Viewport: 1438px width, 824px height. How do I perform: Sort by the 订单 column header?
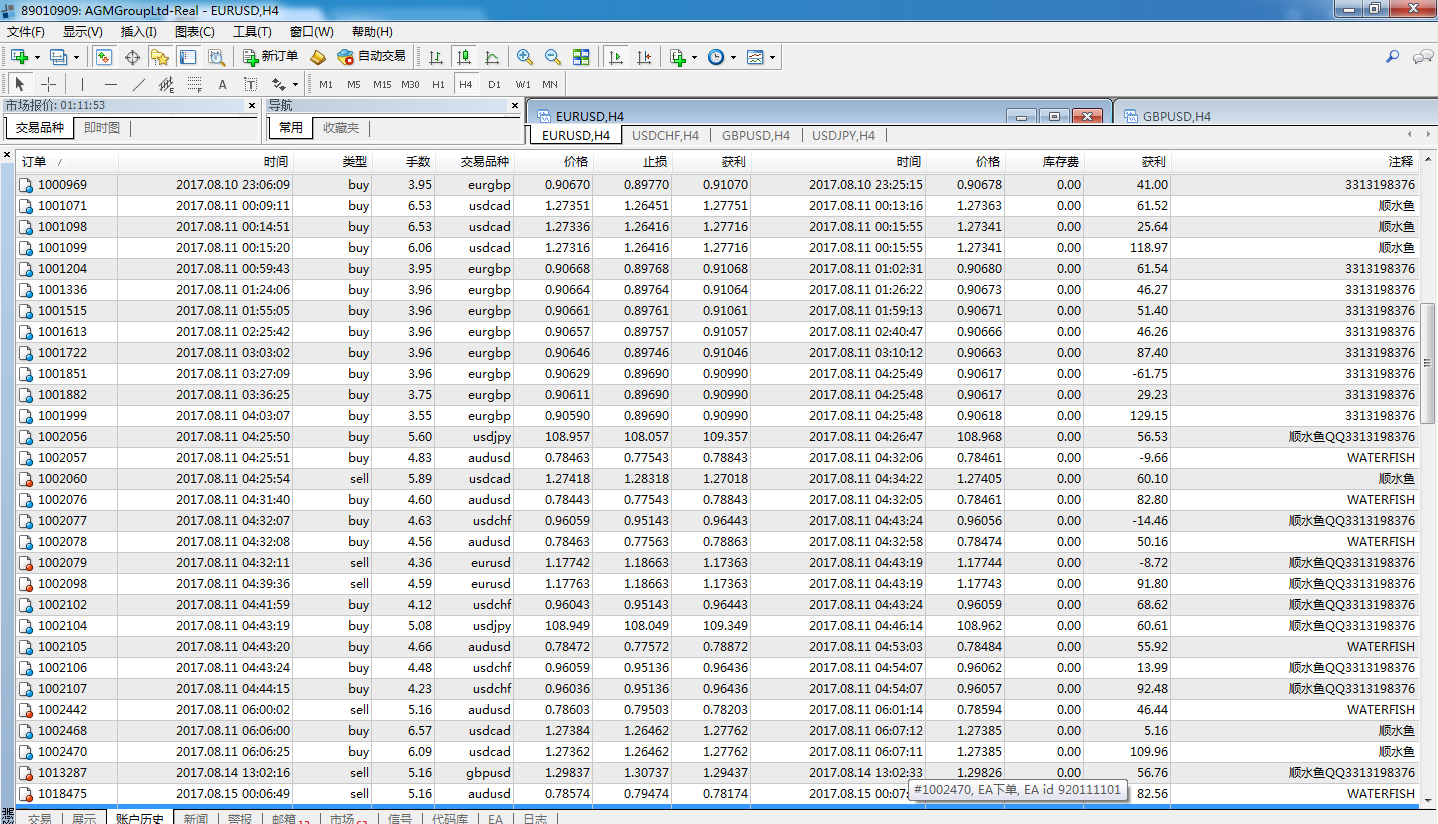(67, 161)
